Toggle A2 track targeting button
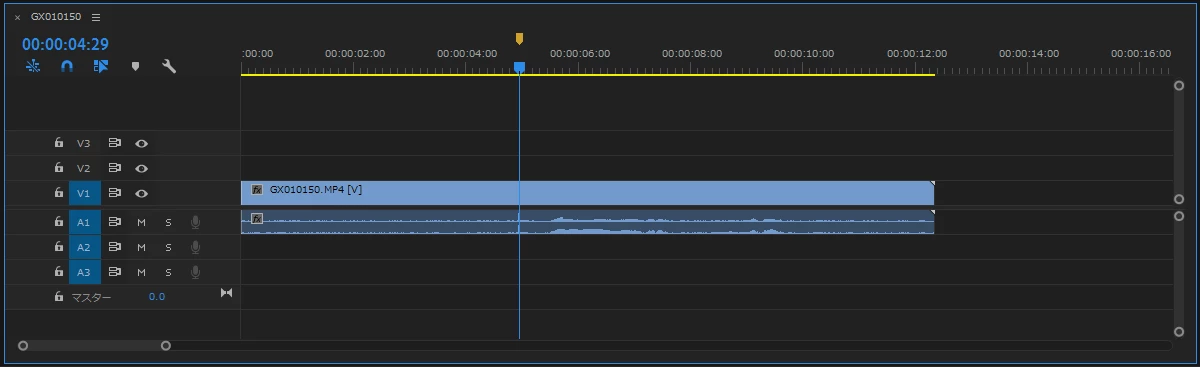The height and width of the screenshot is (367, 1200). tap(84, 246)
